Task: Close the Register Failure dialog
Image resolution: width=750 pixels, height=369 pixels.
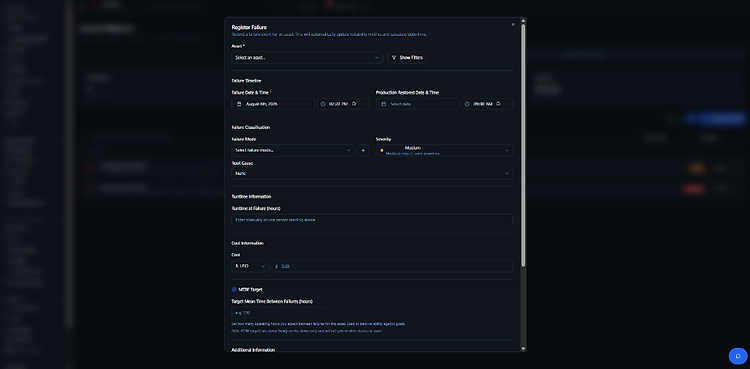Action: (513, 24)
